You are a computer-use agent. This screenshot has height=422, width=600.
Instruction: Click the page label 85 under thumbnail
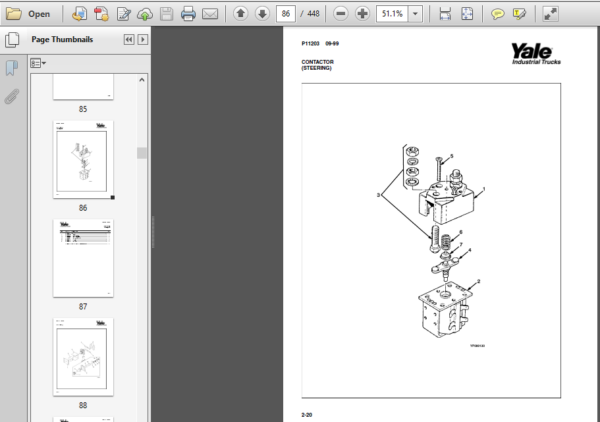[x=83, y=109]
